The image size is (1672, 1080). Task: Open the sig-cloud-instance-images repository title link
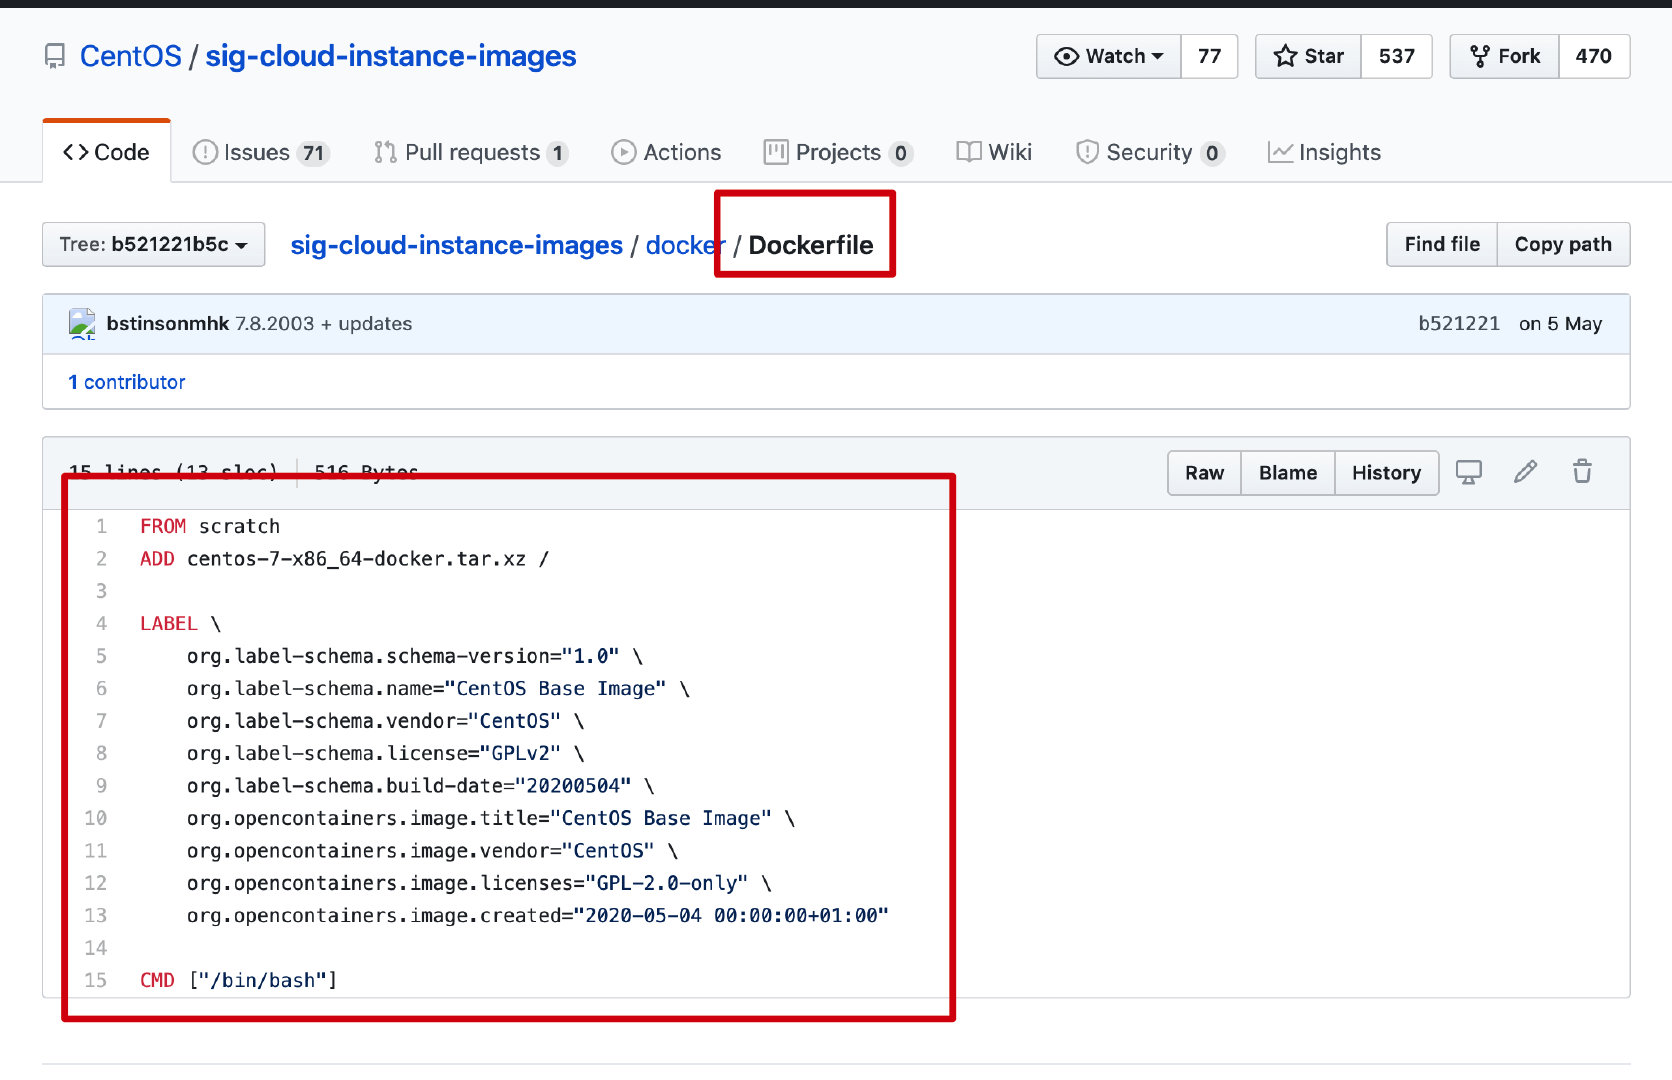tap(391, 56)
